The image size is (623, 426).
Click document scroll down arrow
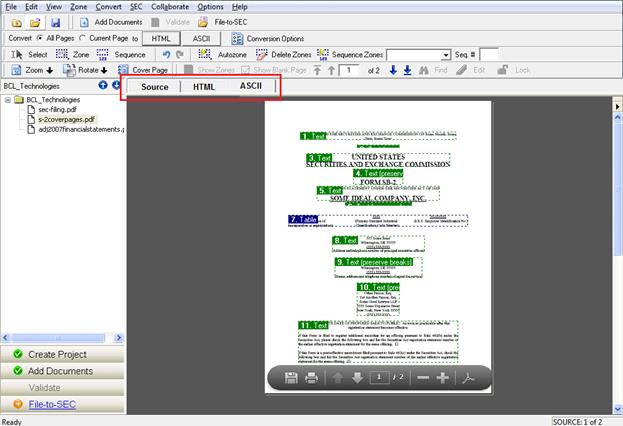click(618, 409)
